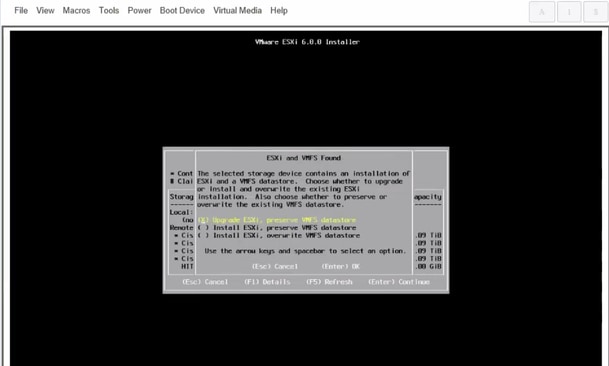
Task: Open the Virtual Media menu
Action: (x=237, y=10)
